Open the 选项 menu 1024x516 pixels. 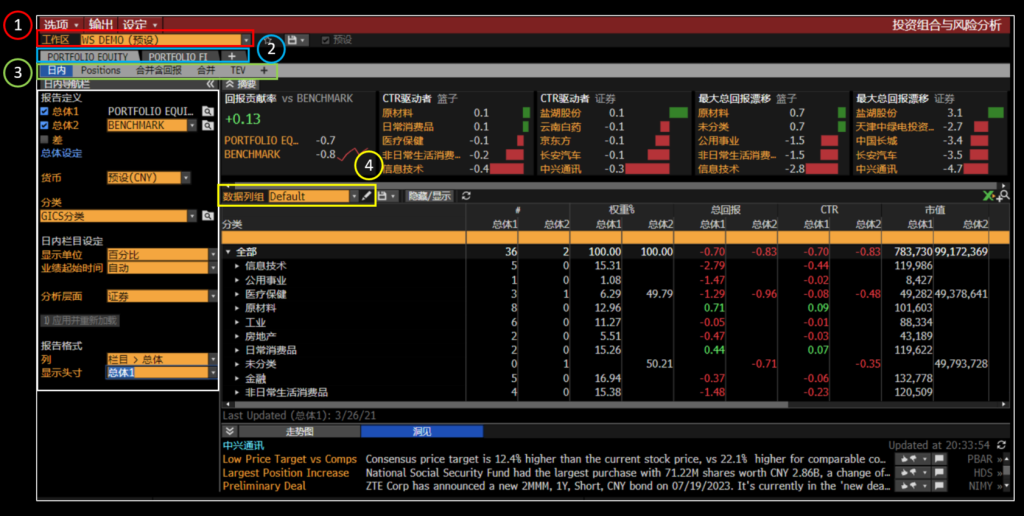61,25
